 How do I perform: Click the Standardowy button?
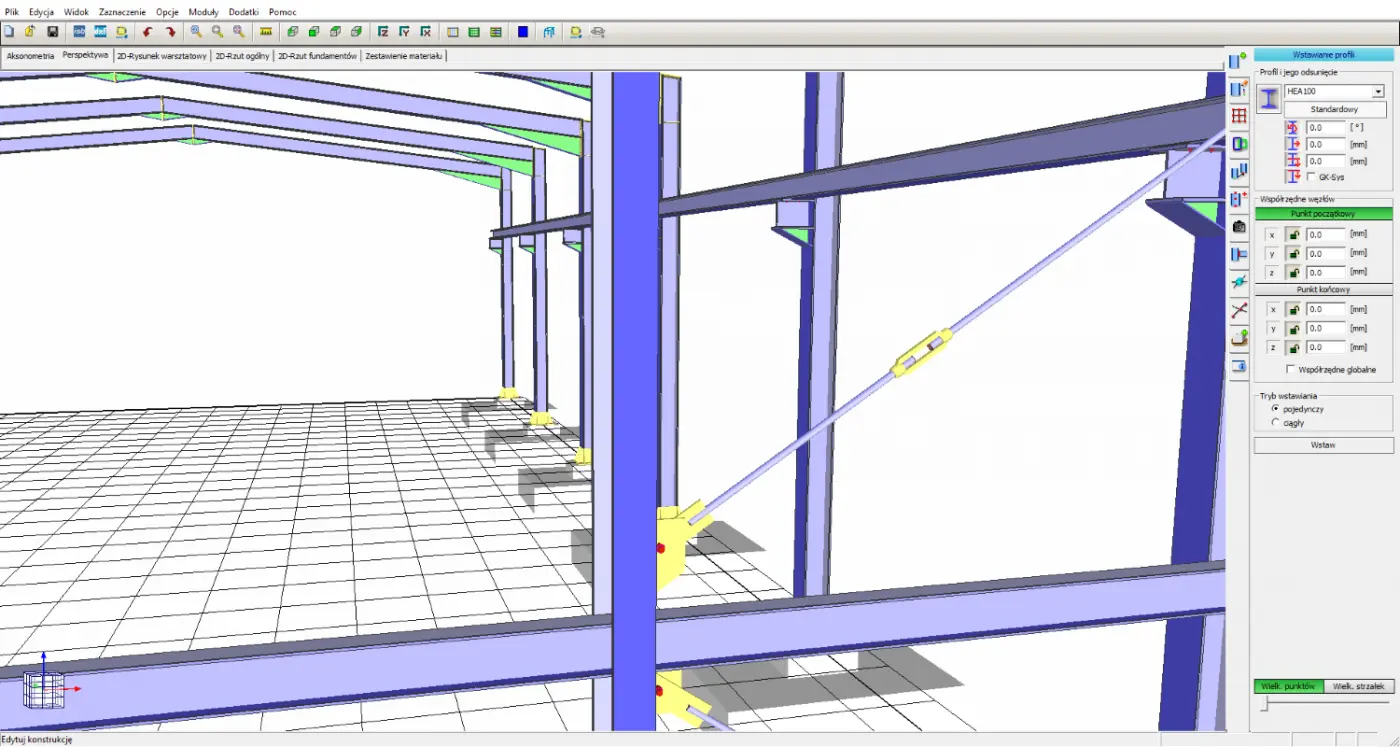[x=1333, y=109]
